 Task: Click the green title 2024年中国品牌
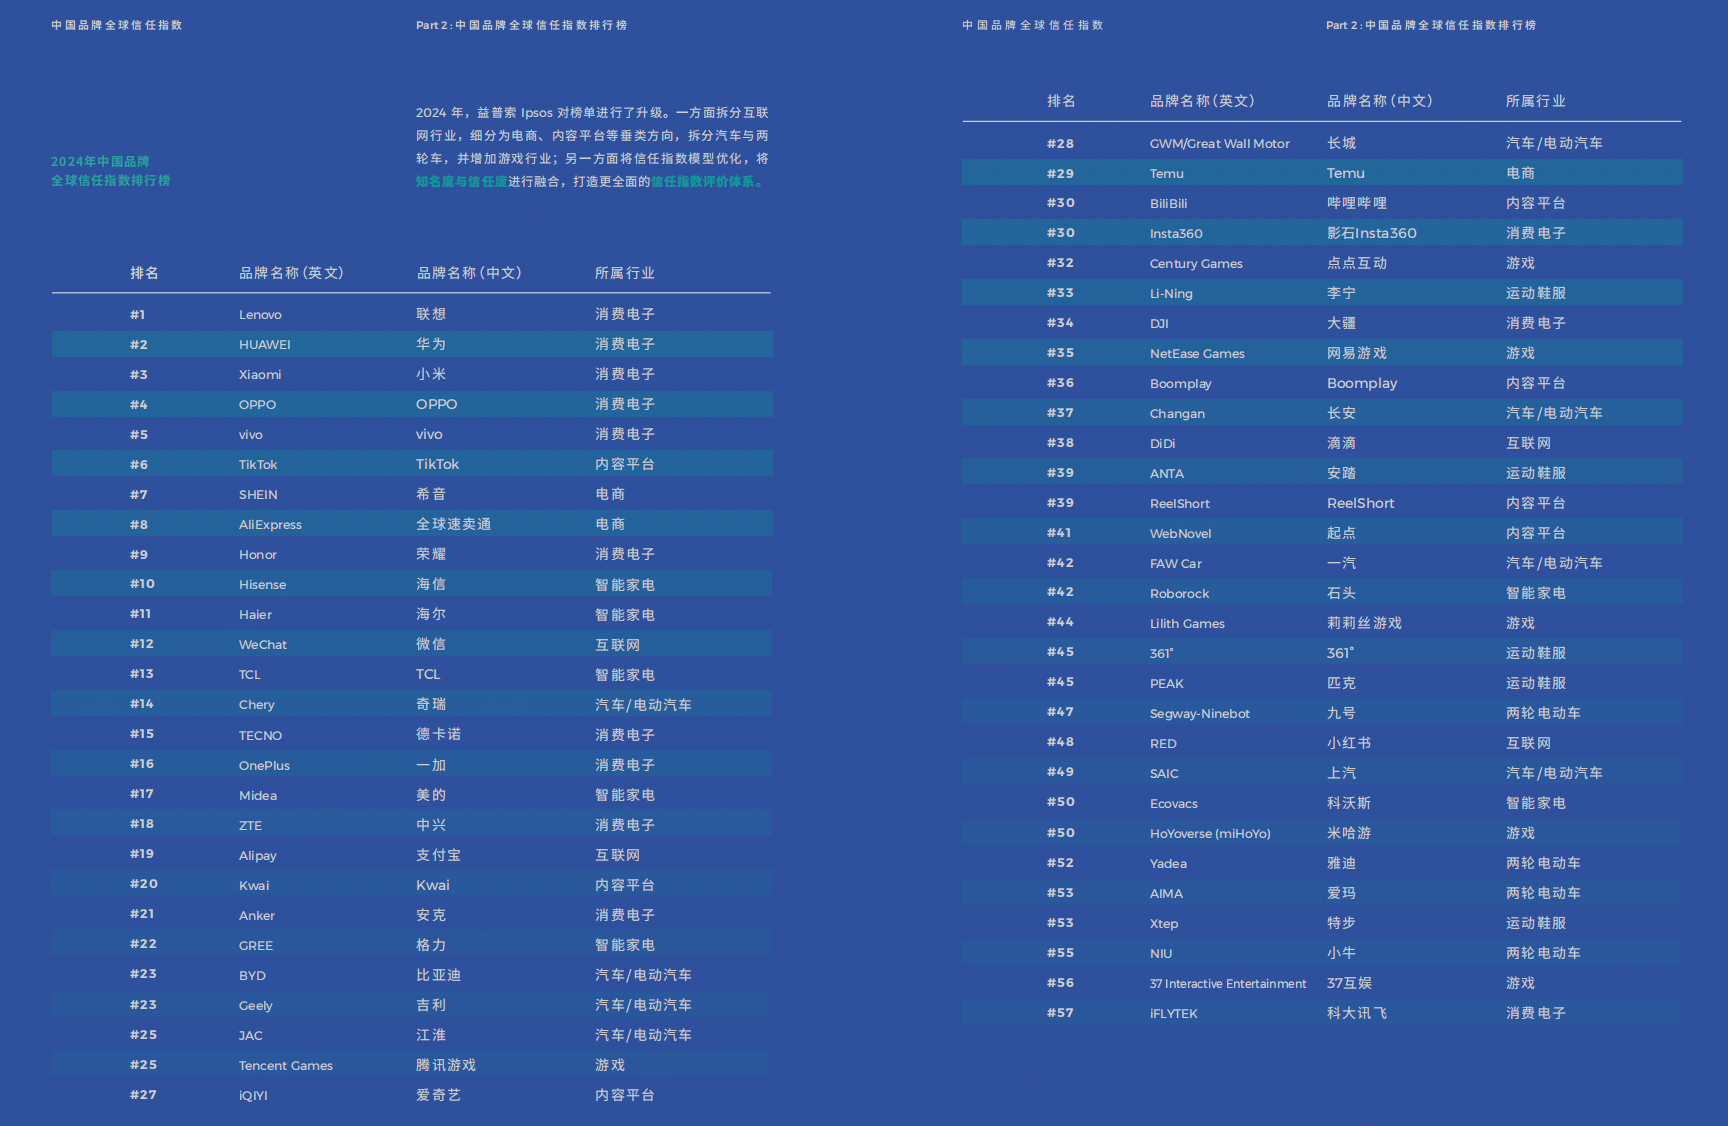100,161
